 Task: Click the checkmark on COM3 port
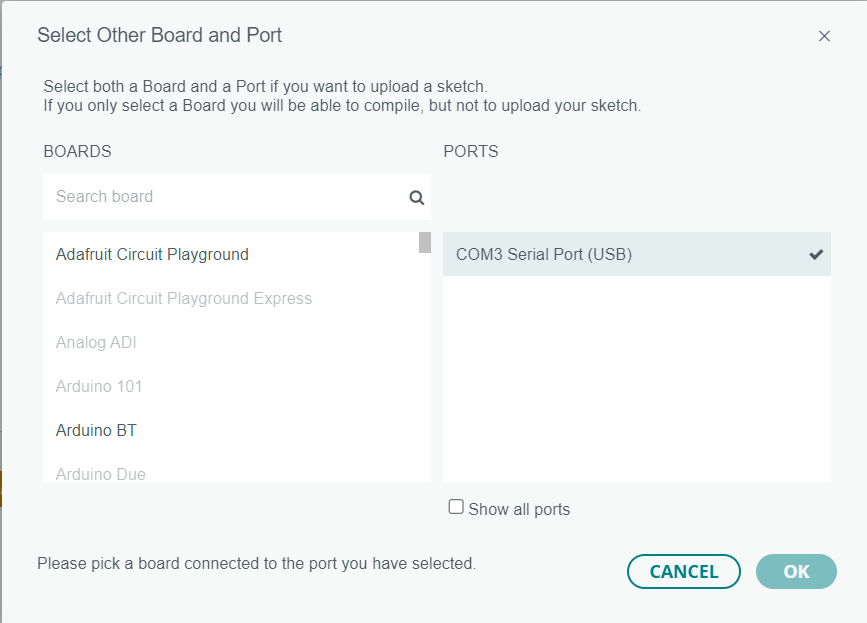pos(816,254)
